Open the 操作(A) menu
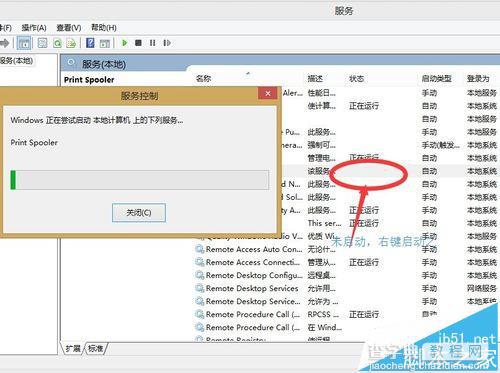500x373 pixels. point(34,28)
